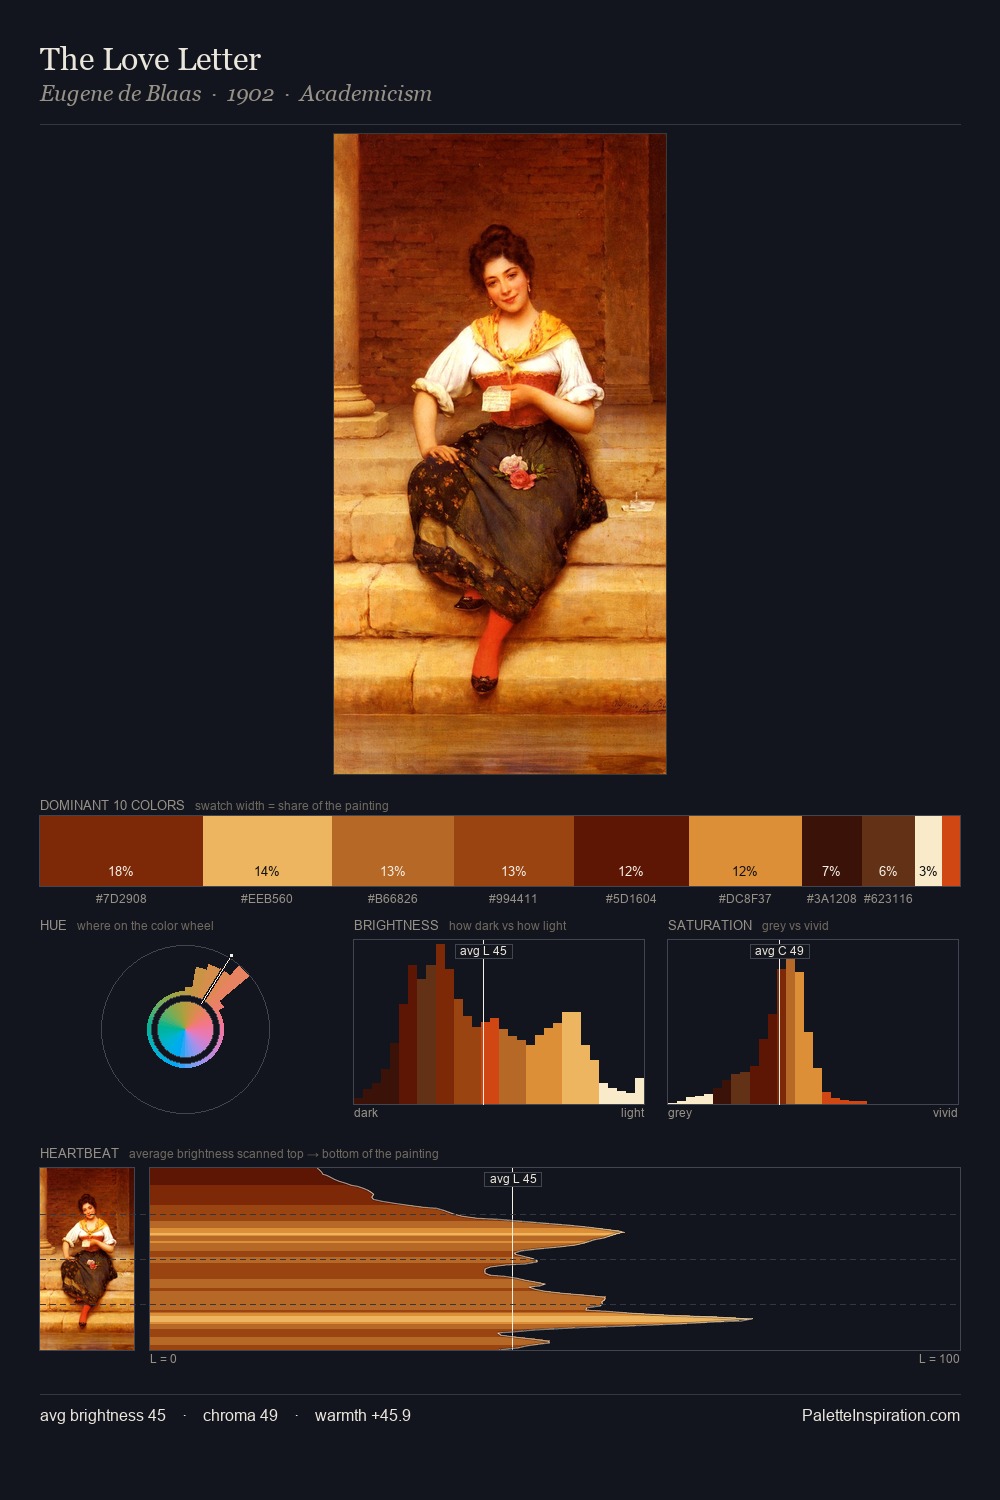Click the "vivid" axis label under Saturation
This screenshot has height=1500, width=1000.
tap(945, 1113)
